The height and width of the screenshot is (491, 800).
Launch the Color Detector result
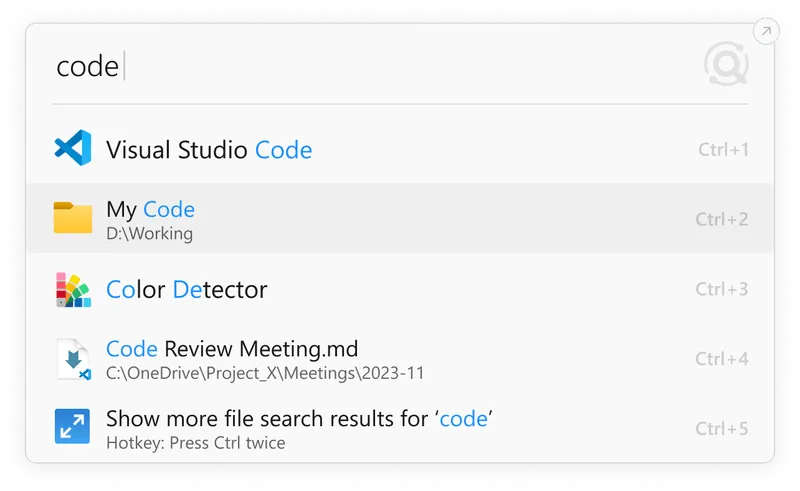coord(400,289)
